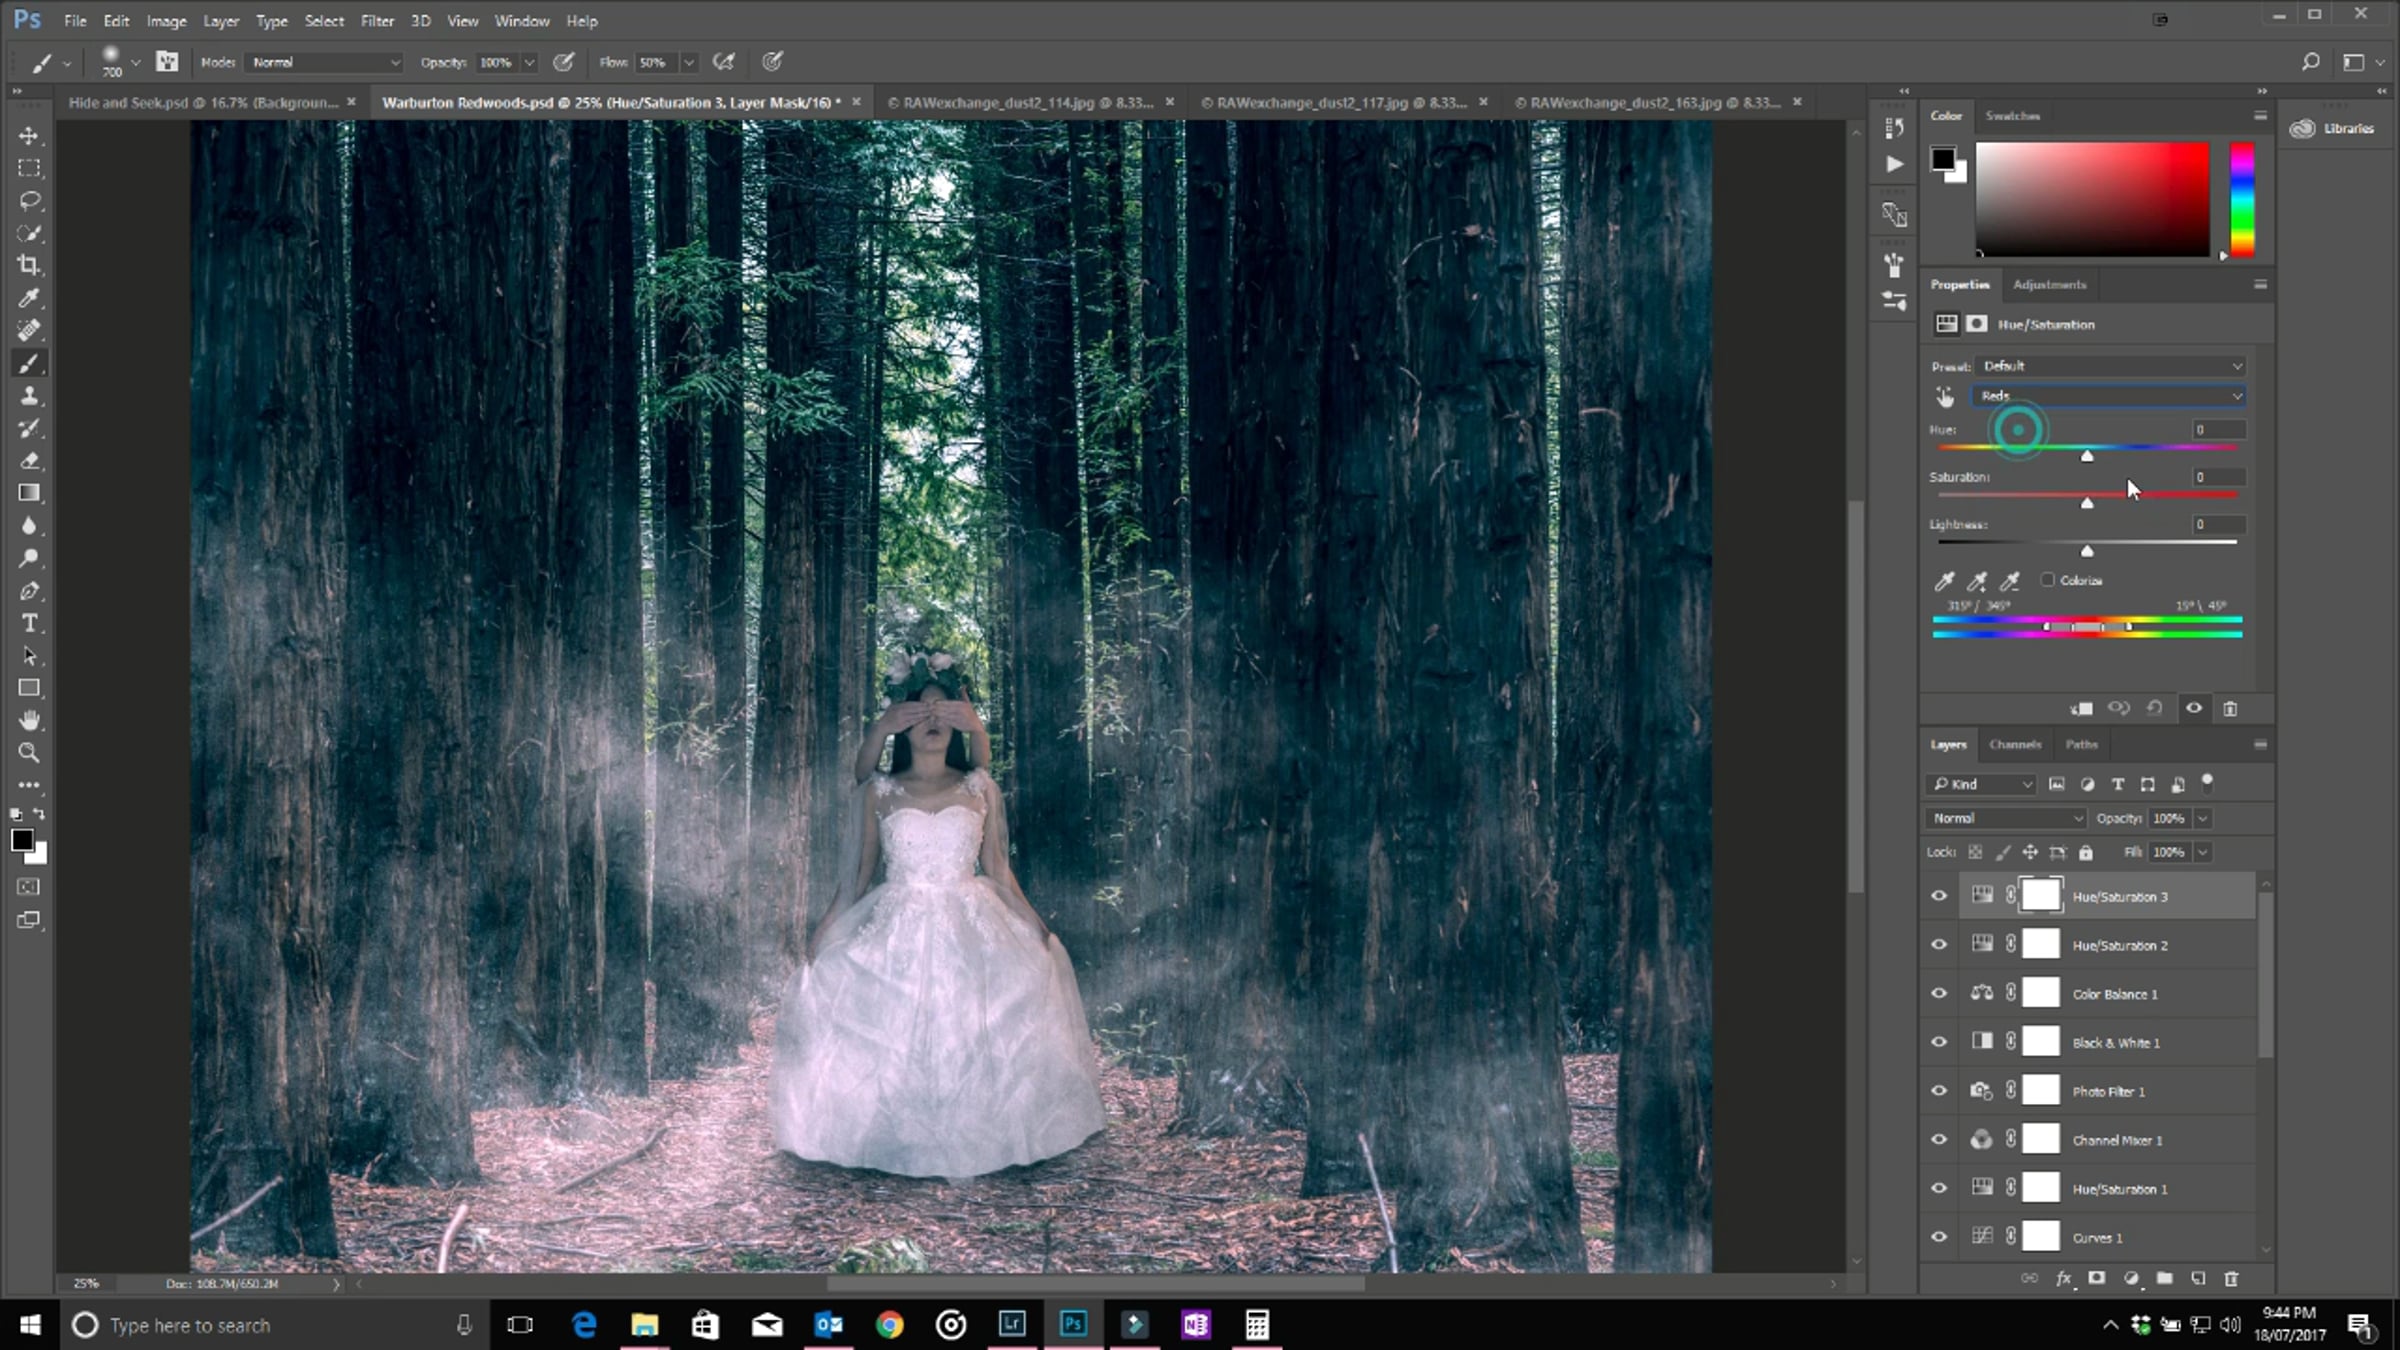This screenshot has width=2400, height=1350.
Task: Switch to the Channels tab
Action: tap(2014, 744)
